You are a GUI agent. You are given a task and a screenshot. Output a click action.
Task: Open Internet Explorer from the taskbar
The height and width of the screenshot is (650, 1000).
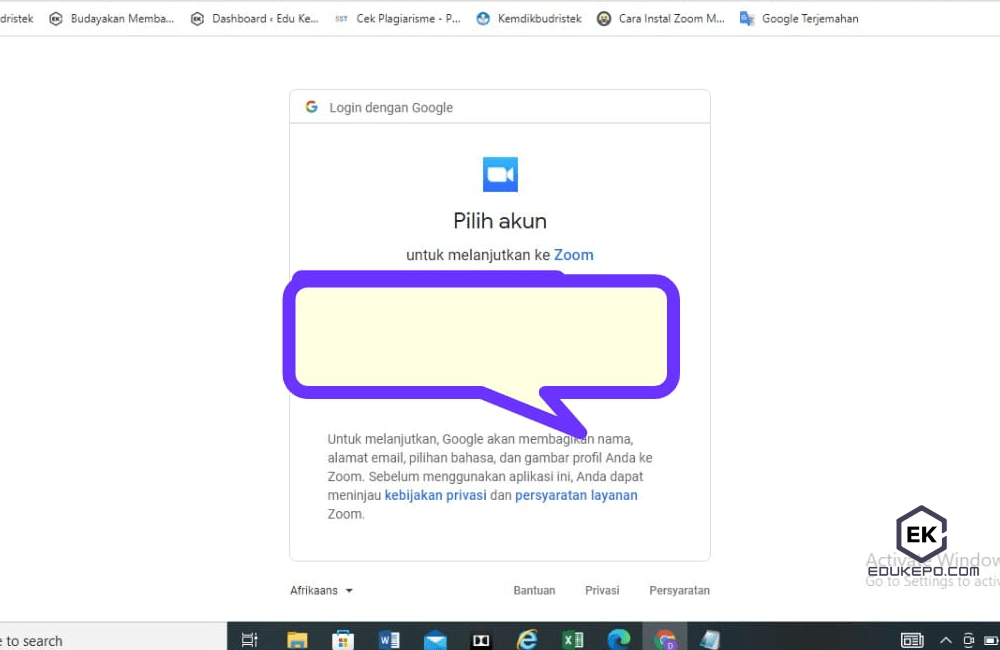[x=527, y=640]
